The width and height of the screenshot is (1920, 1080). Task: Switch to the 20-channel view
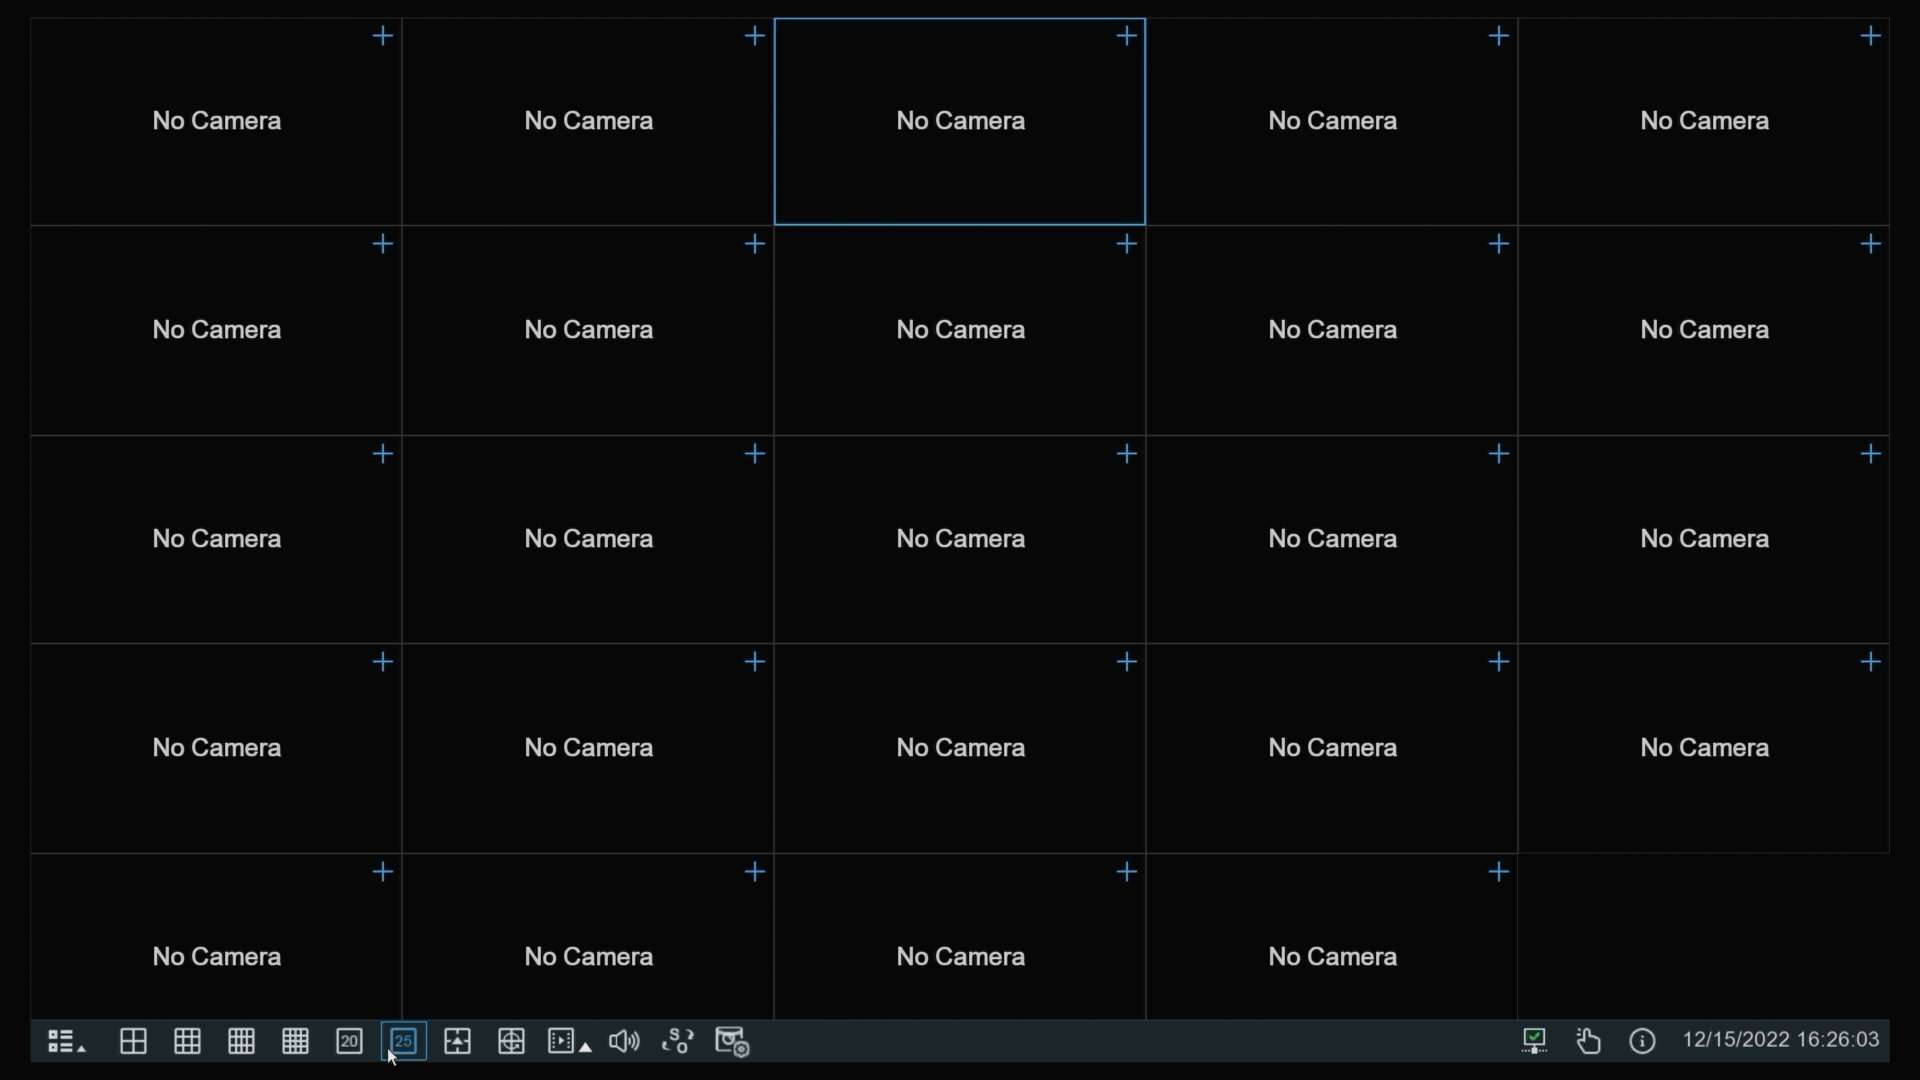pos(349,1042)
